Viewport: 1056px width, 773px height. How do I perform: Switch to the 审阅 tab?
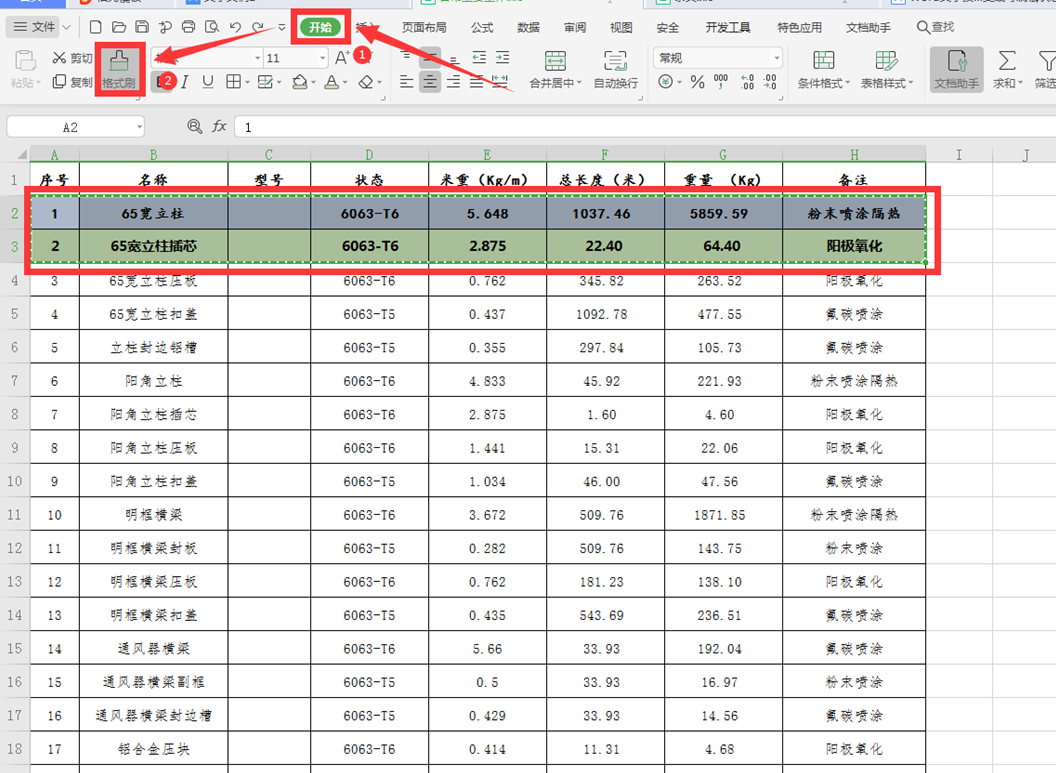tap(574, 28)
